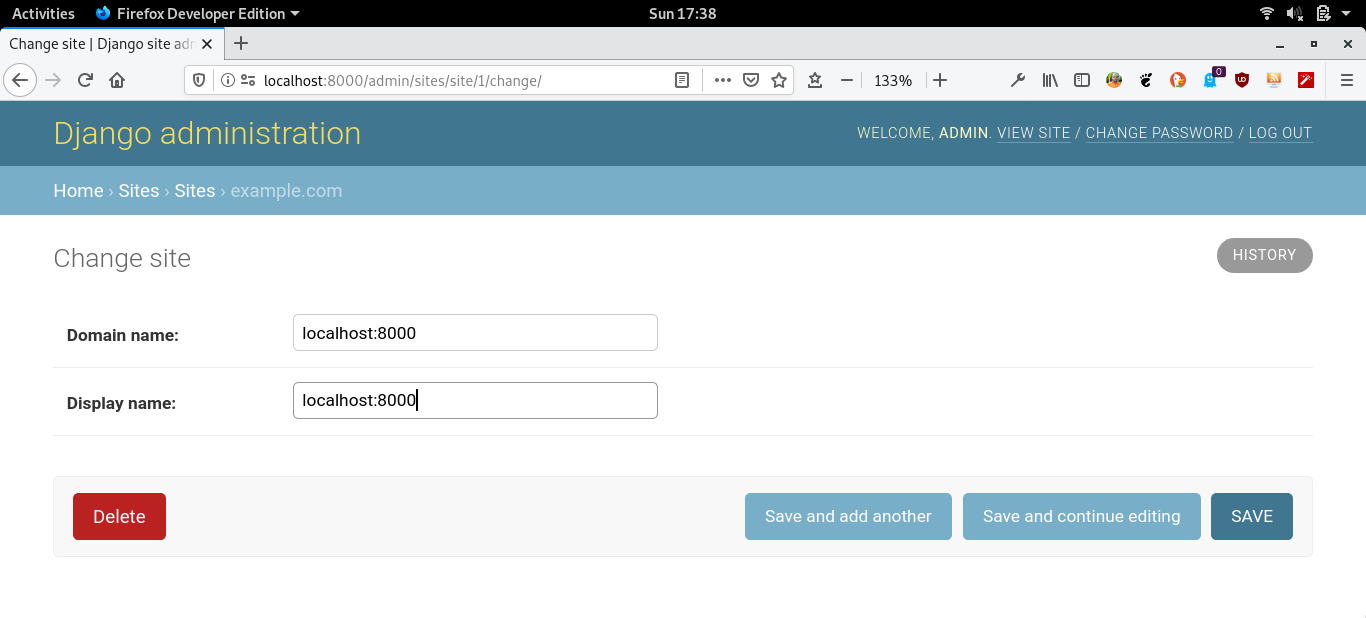Open the browser home page
This screenshot has width=1366, height=618.
[117, 80]
